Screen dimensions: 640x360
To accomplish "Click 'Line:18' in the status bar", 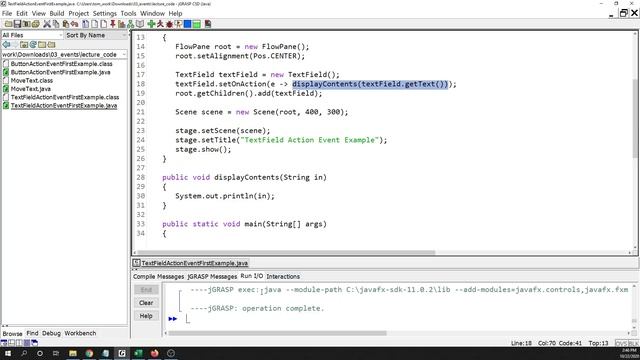I will pos(521,343).
